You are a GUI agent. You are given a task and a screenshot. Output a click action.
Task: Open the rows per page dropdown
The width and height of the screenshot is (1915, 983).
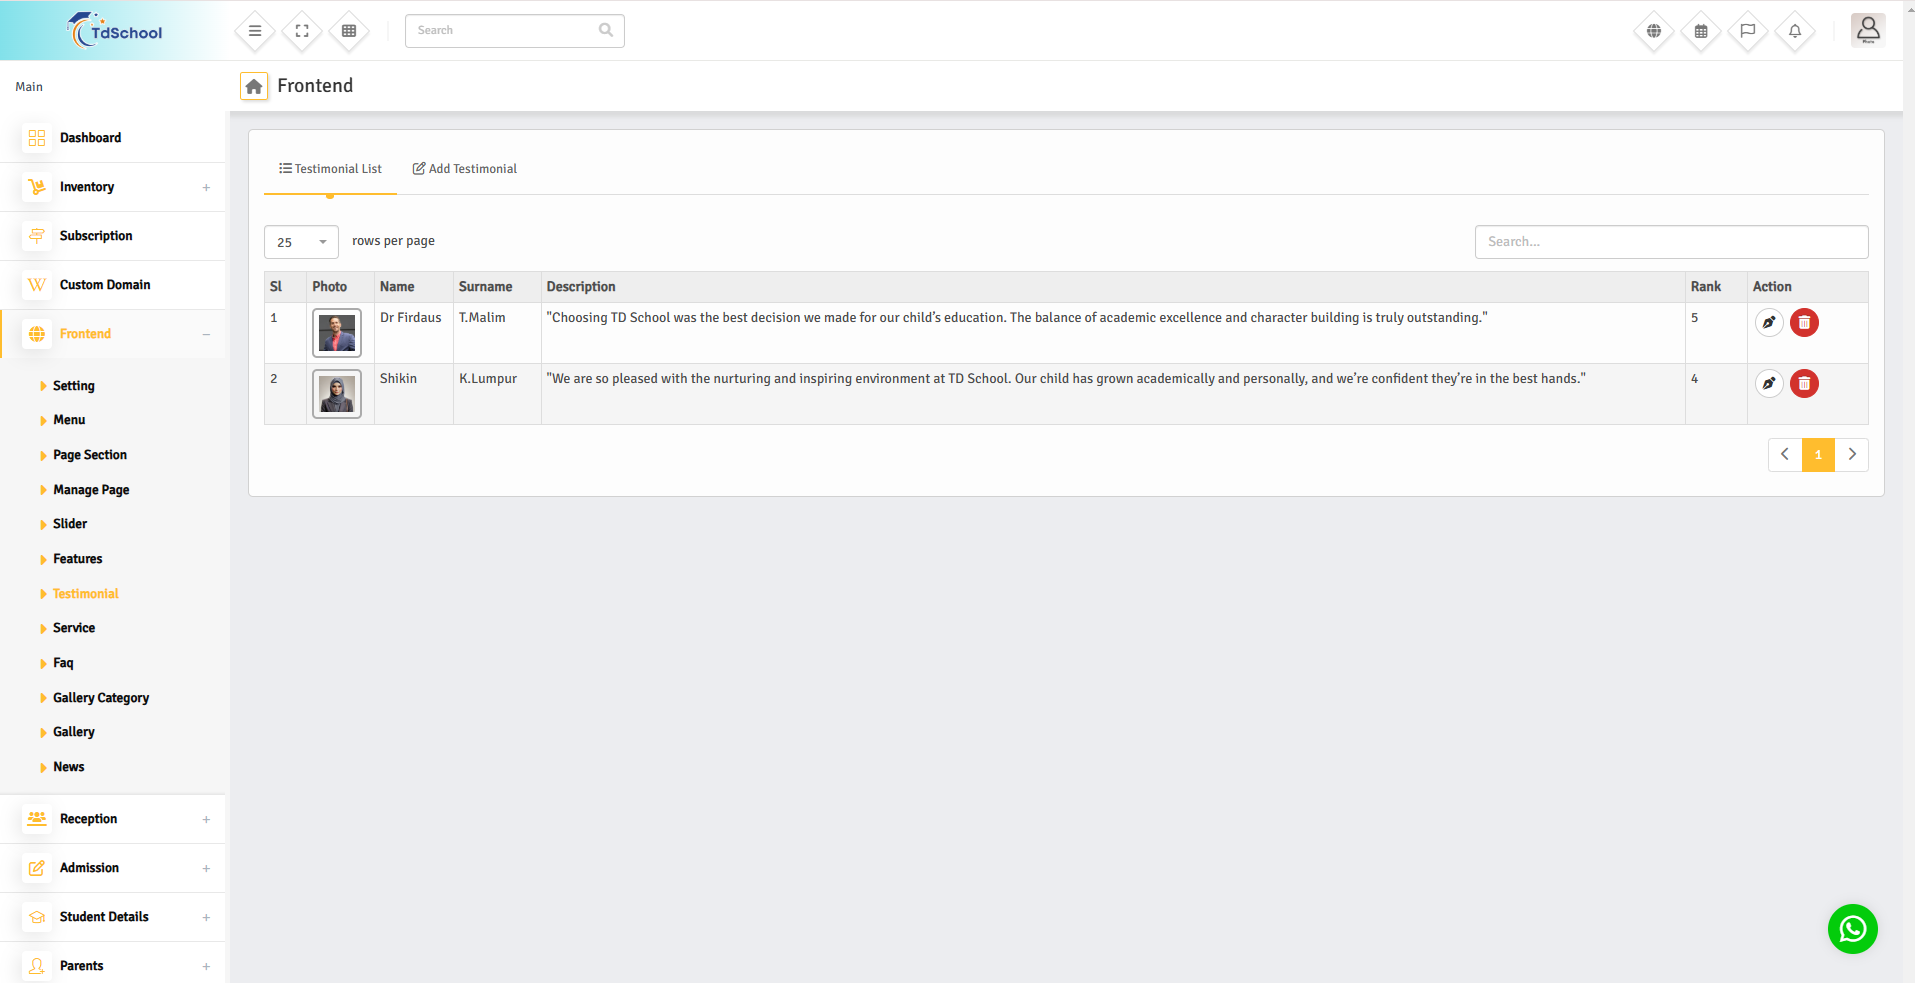(x=301, y=242)
